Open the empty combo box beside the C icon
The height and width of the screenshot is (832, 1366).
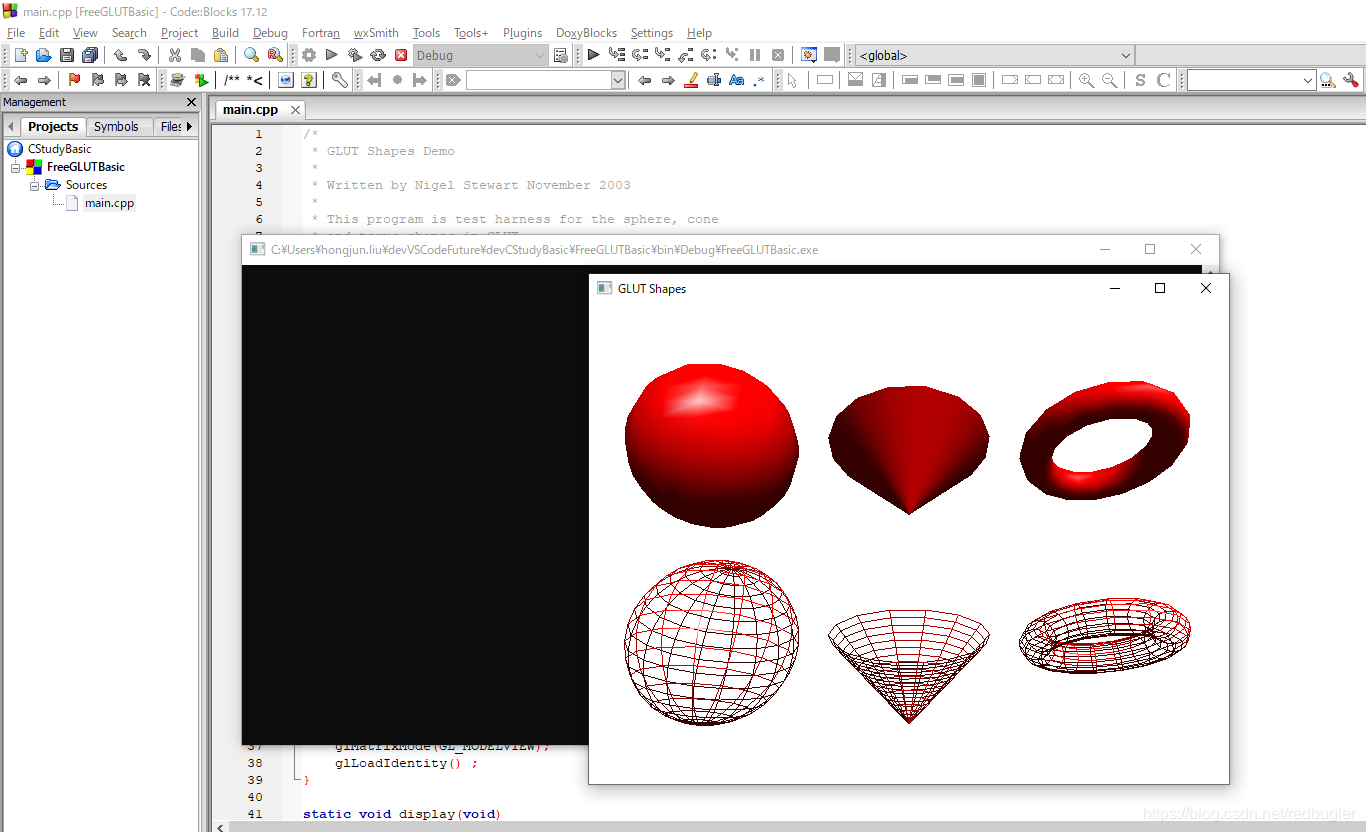pyautogui.click(x=1252, y=80)
